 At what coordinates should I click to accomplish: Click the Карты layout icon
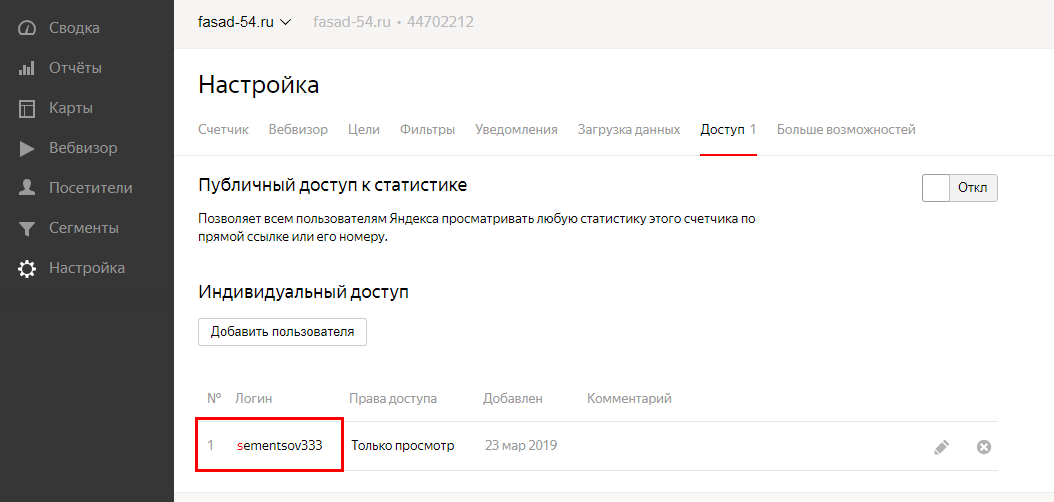pyautogui.click(x=26, y=108)
